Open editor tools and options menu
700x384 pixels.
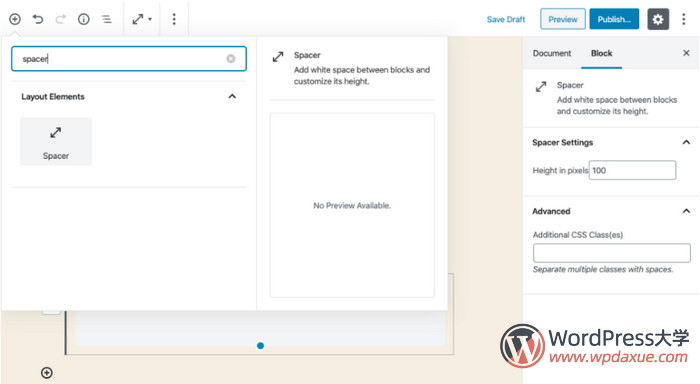coord(683,19)
